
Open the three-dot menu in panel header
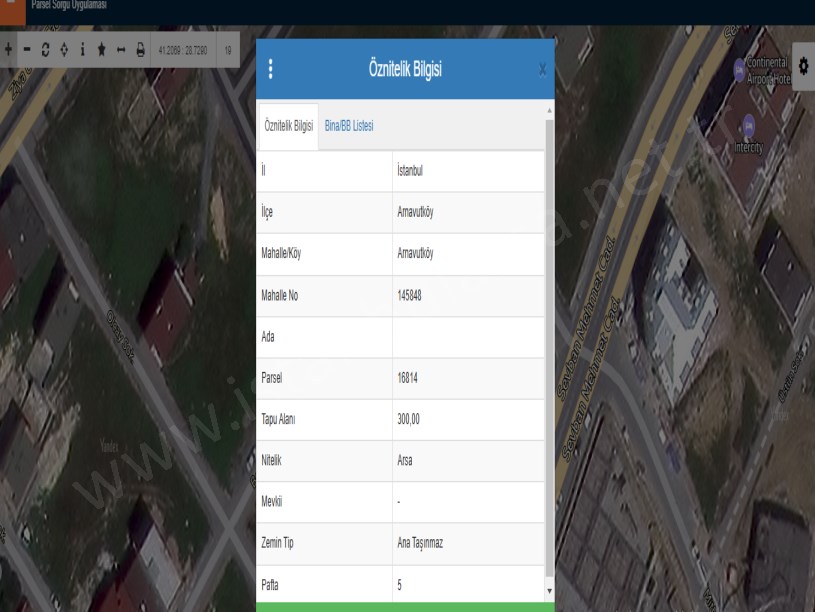[x=270, y=69]
